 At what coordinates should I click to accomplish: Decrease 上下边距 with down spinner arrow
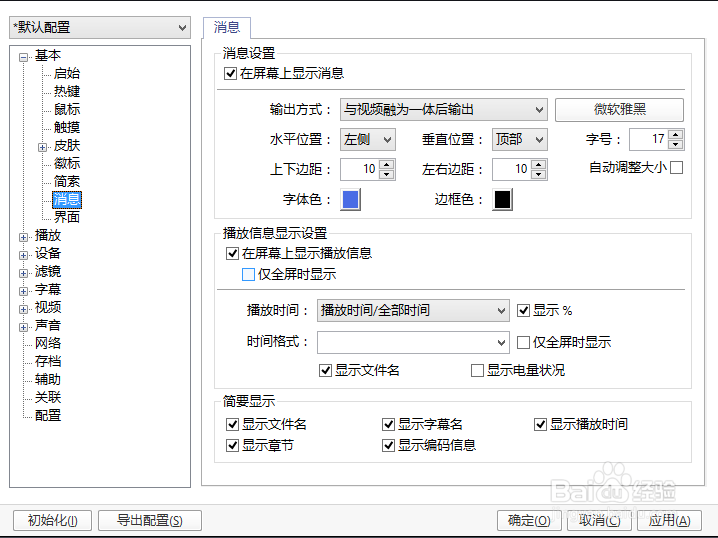click(x=387, y=174)
